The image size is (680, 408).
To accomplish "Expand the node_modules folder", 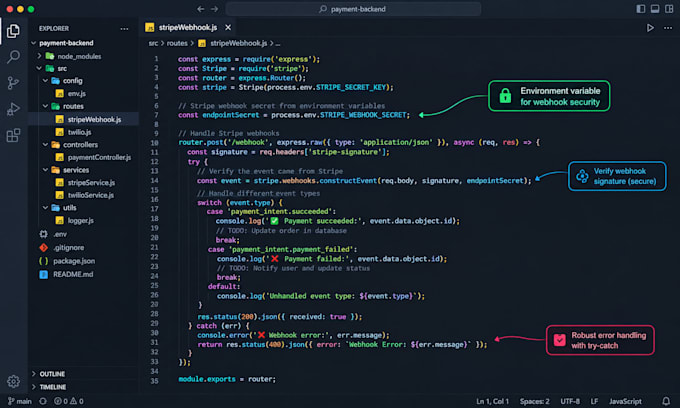I will pos(39,56).
